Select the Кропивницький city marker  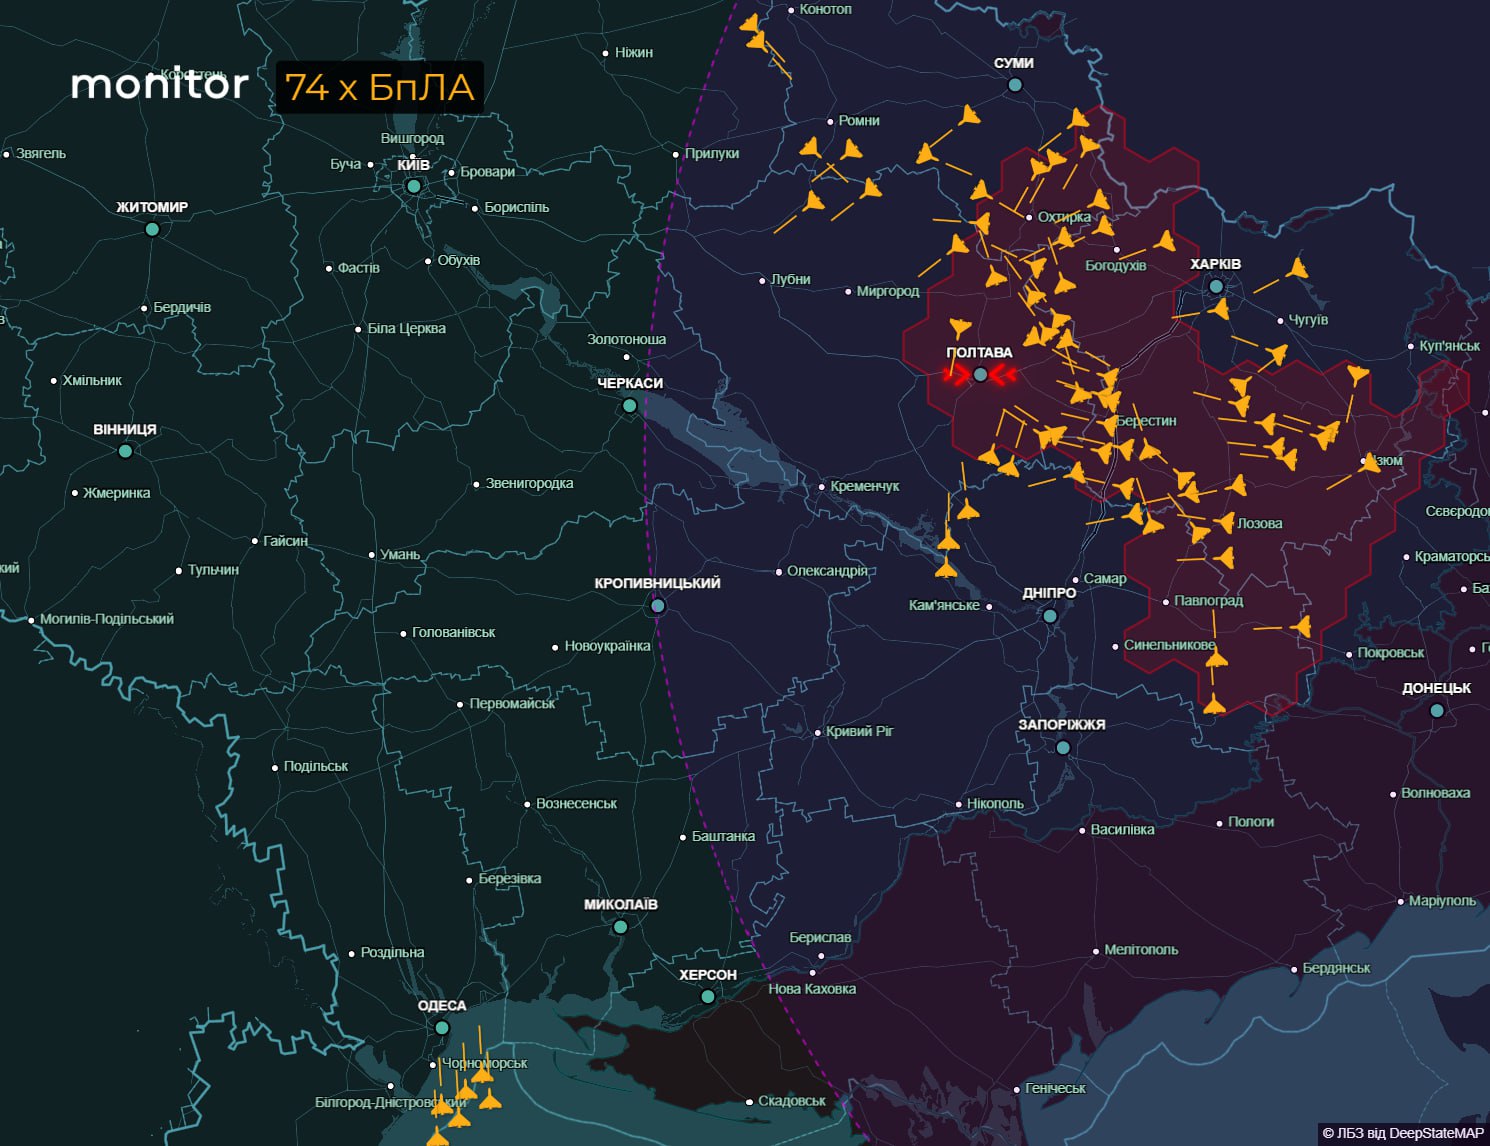[x=658, y=606]
